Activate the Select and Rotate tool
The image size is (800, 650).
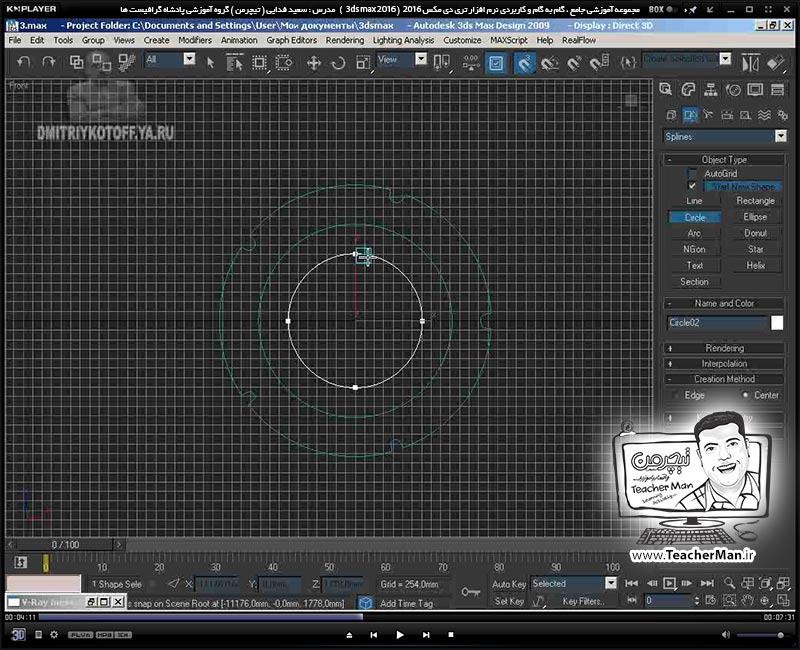[338, 63]
